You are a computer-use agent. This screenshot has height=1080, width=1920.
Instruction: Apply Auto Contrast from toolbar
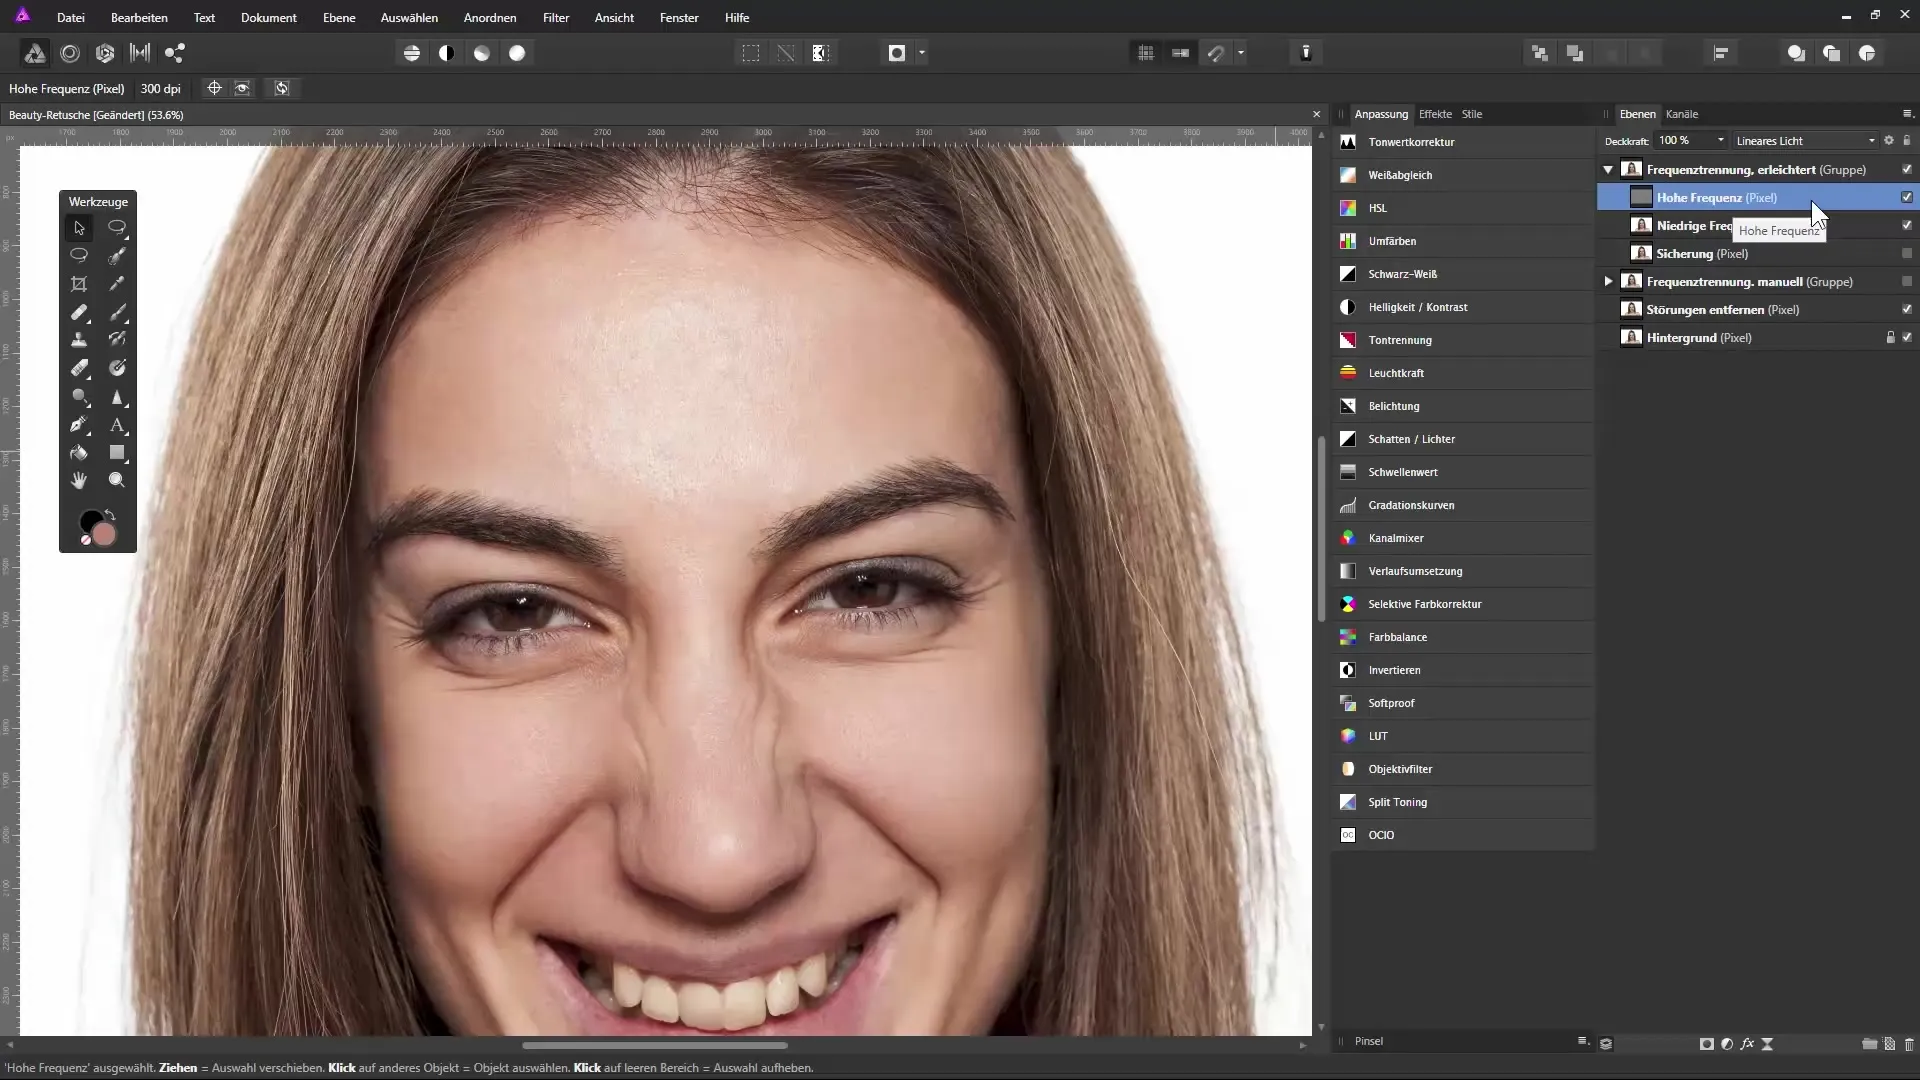(447, 53)
